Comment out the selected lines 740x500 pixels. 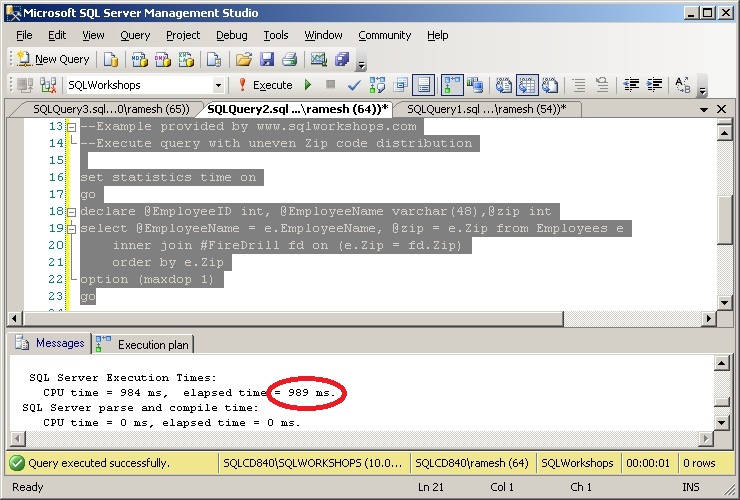coord(579,85)
